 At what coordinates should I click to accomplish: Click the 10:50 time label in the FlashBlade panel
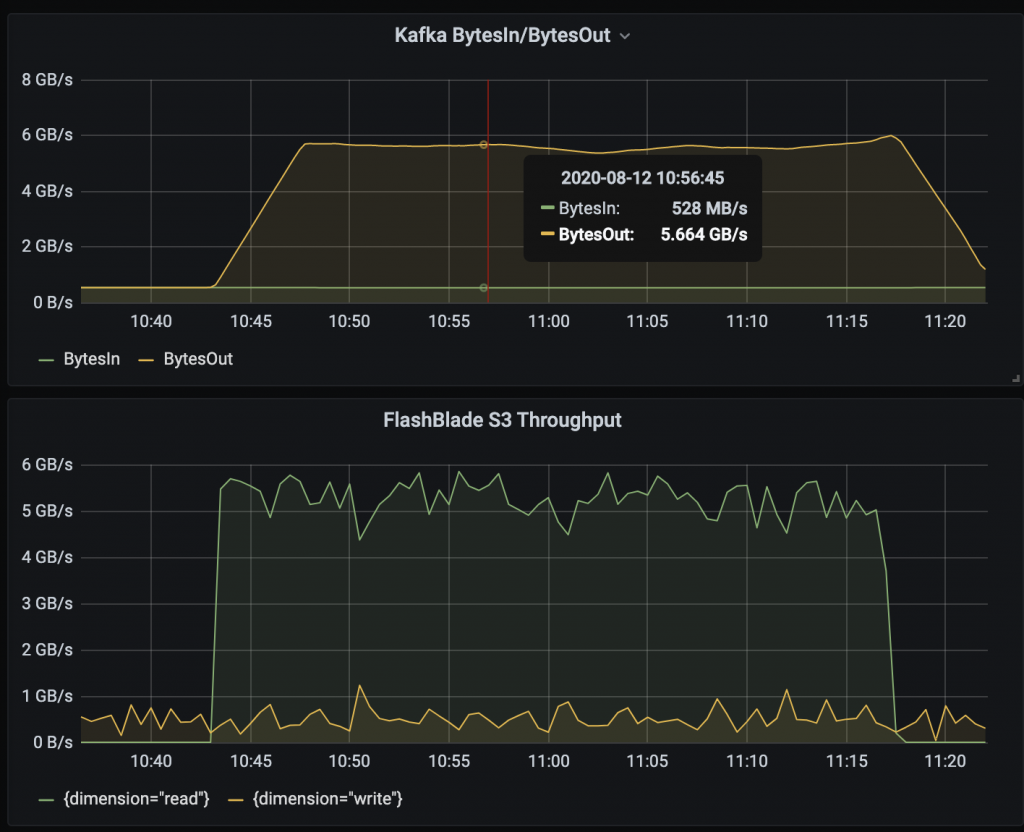pos(349,761)
